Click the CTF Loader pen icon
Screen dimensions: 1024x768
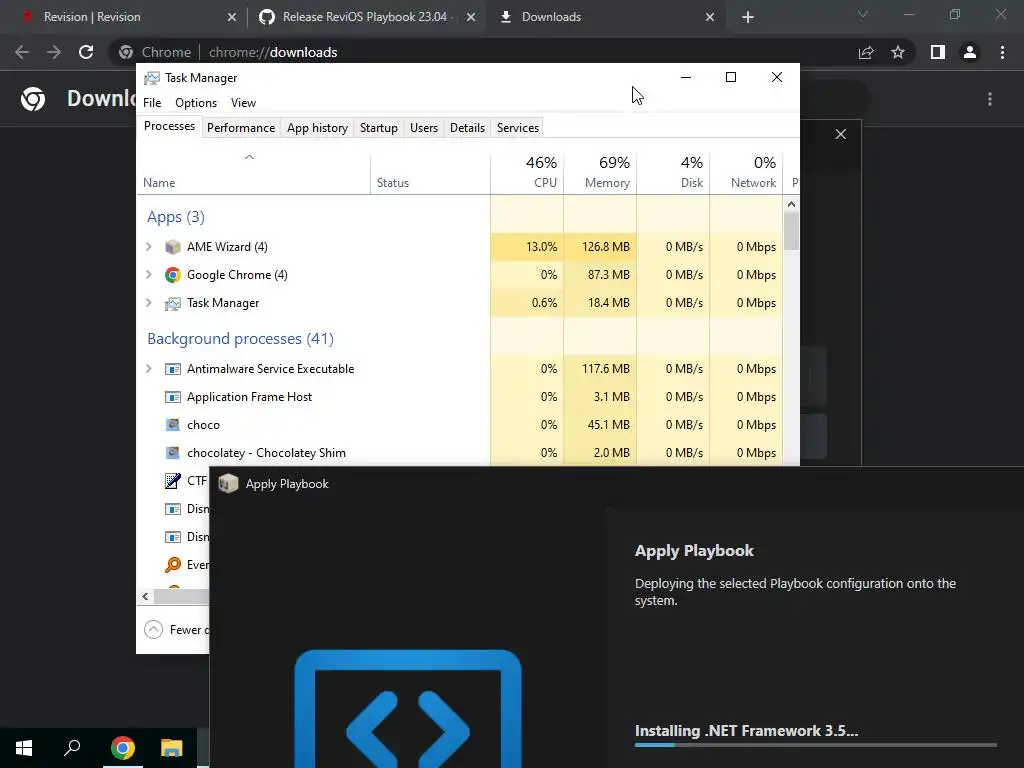tap(172, 481)
